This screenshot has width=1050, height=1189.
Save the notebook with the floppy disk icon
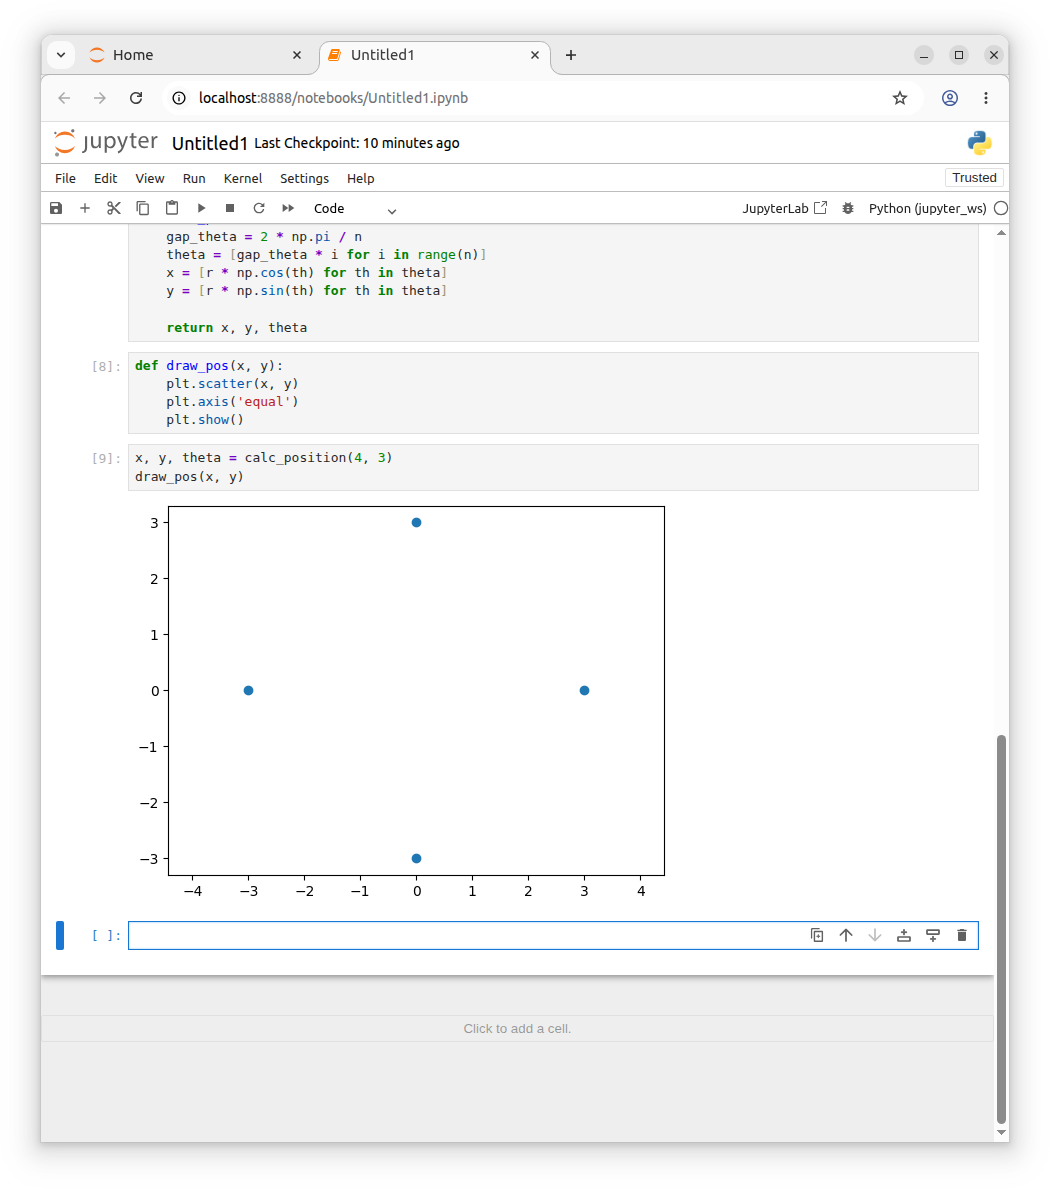coord(56,208)
